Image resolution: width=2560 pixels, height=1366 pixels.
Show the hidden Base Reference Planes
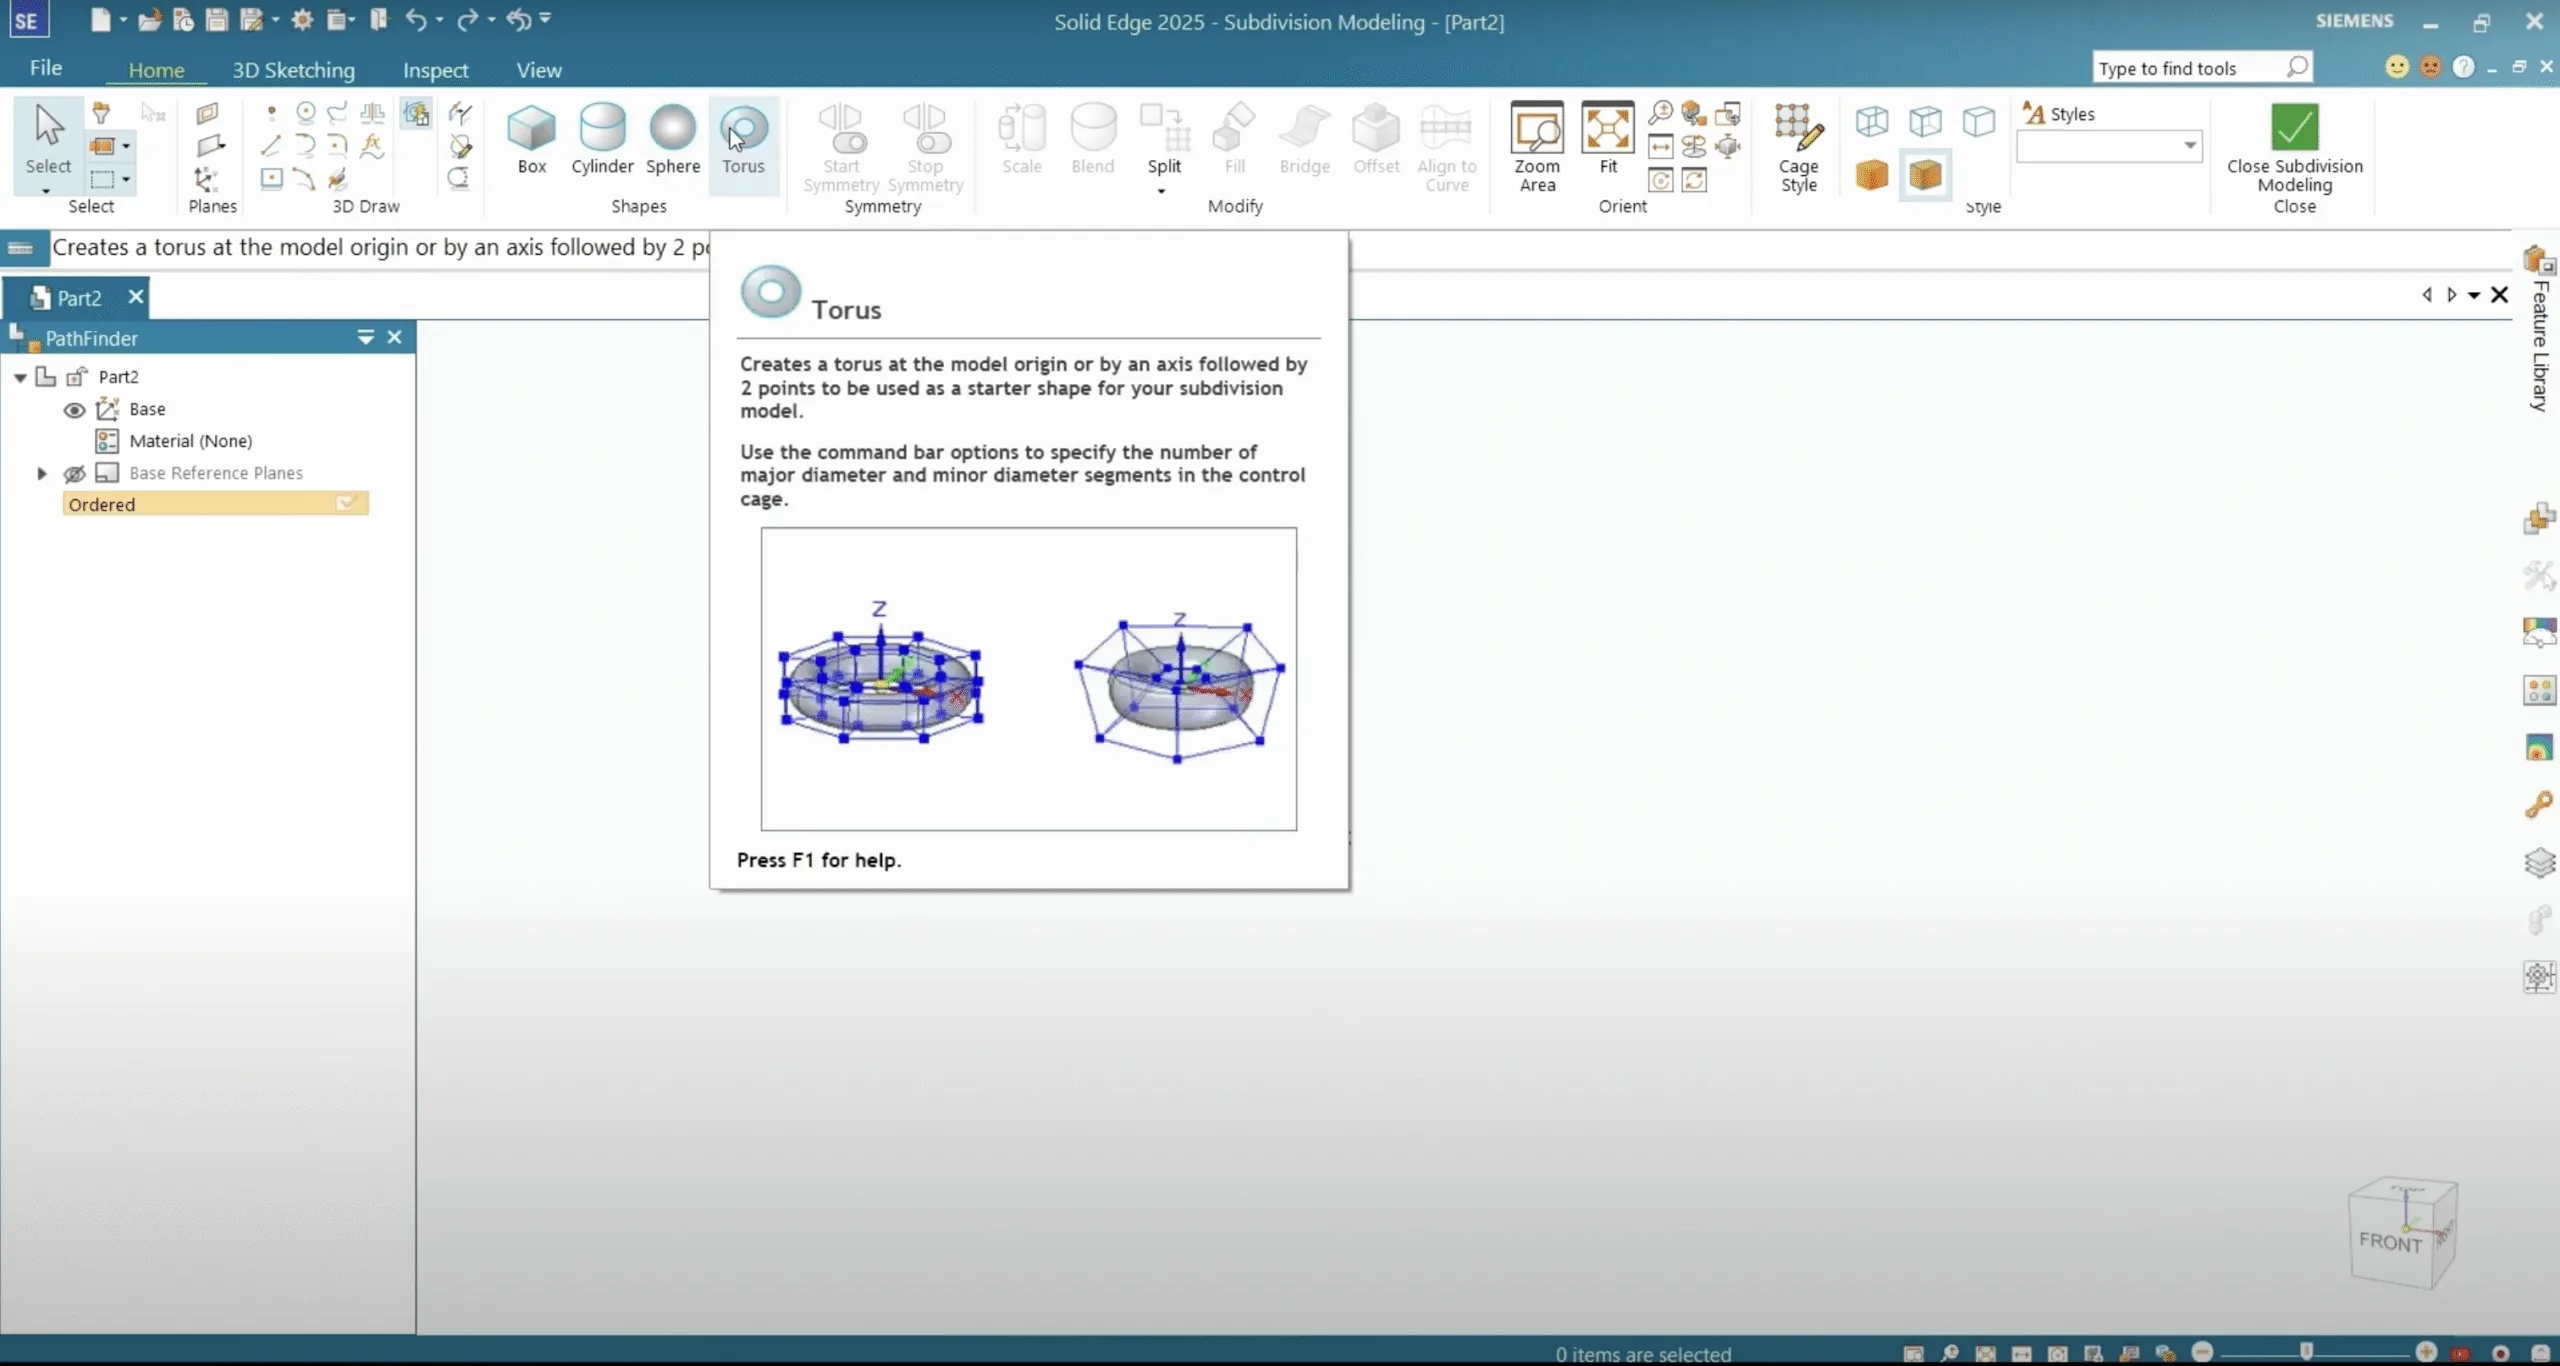[74, 473]
